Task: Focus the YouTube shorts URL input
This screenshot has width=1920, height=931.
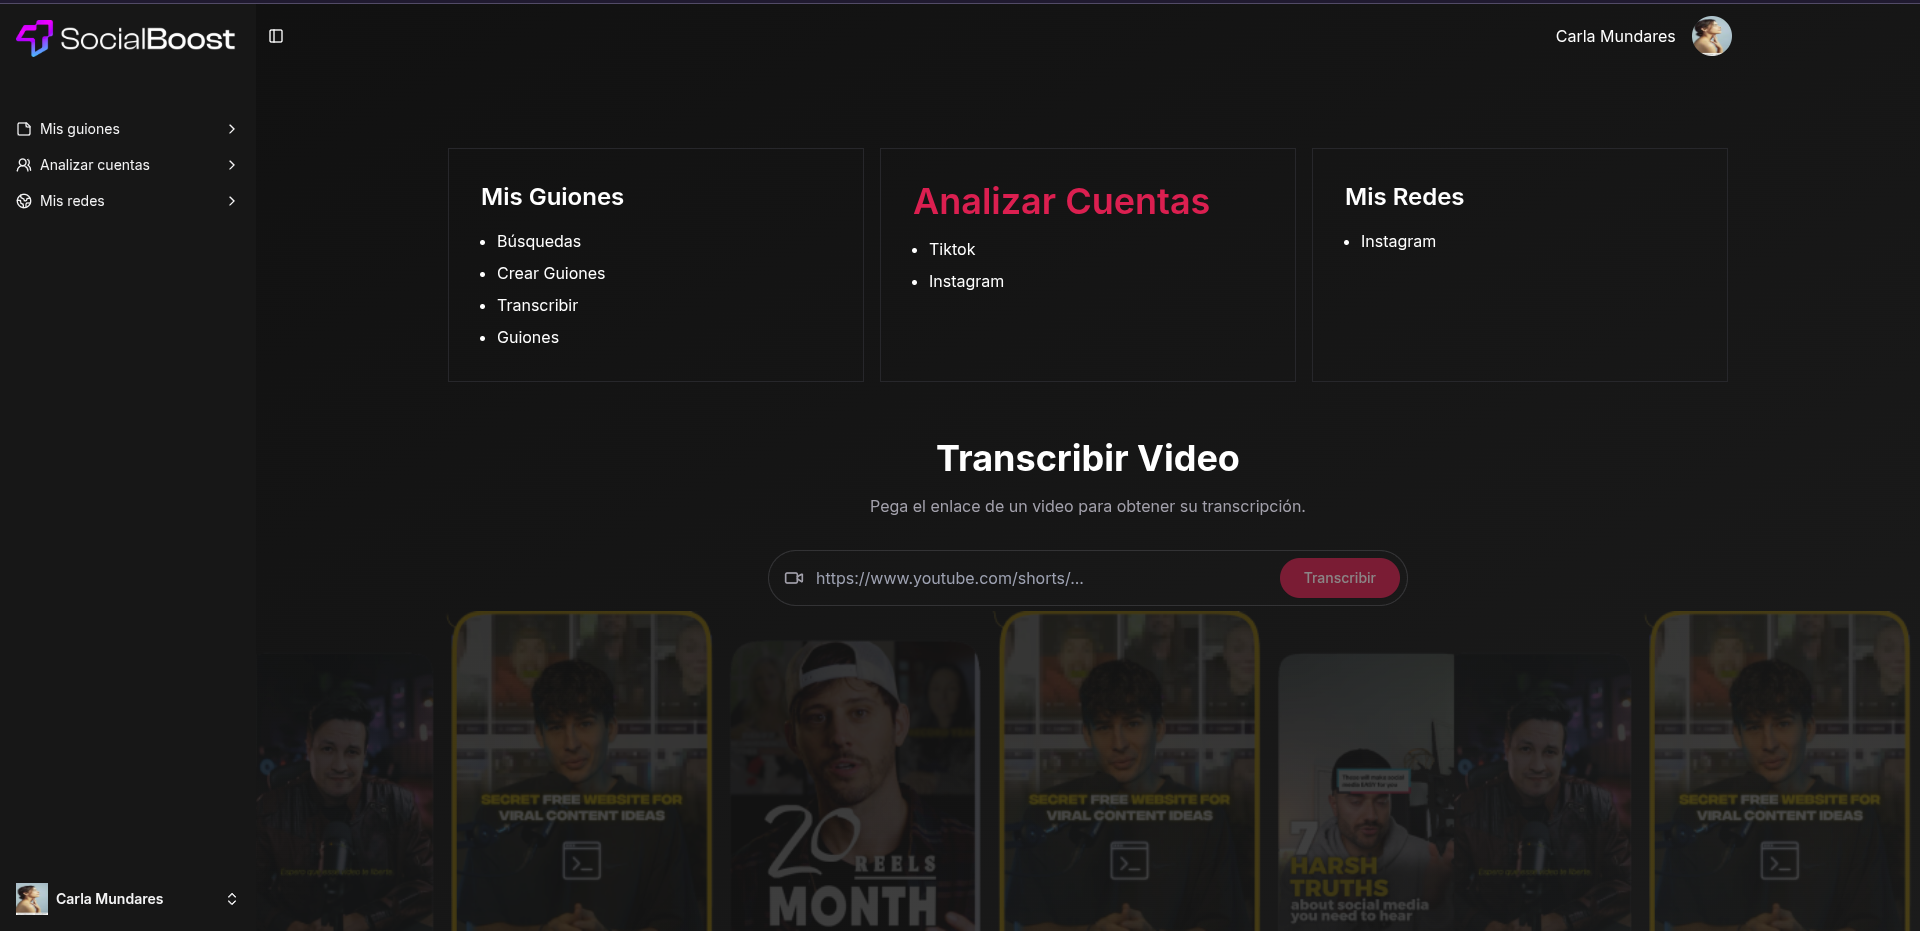Action: (x=1040, y=578)
